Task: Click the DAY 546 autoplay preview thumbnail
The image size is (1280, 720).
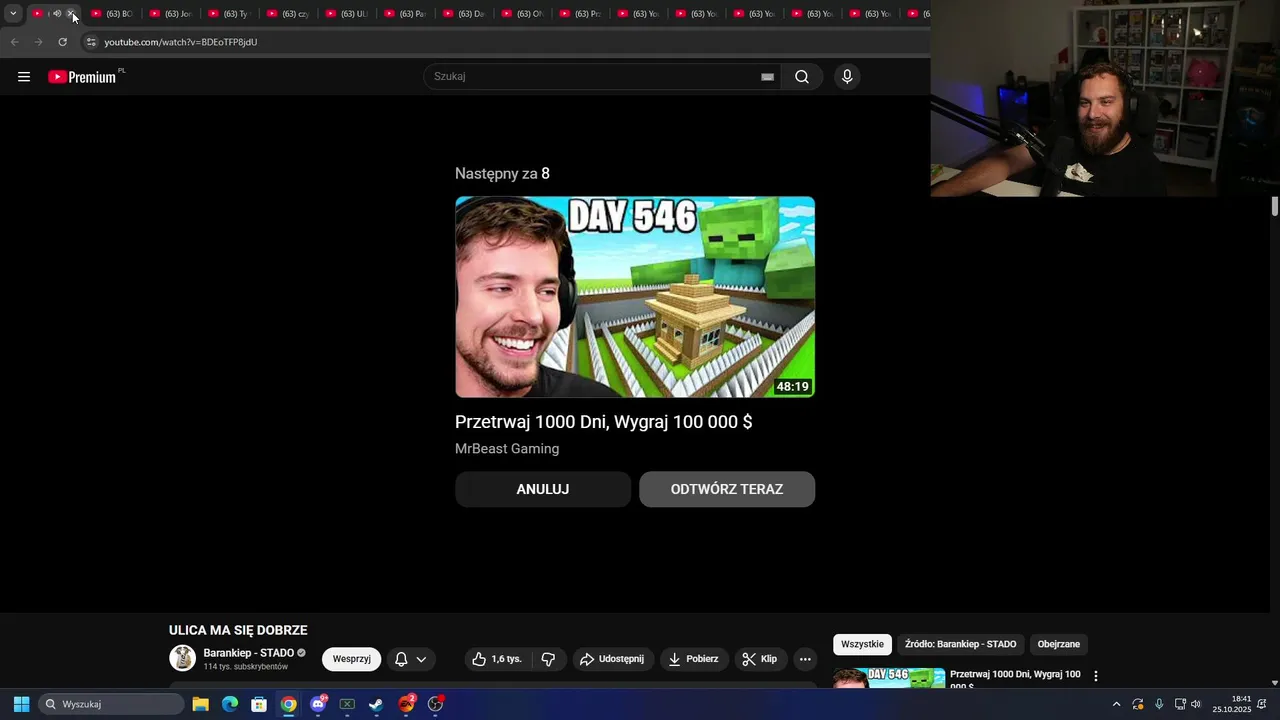Action: click(x=635, y=297)
